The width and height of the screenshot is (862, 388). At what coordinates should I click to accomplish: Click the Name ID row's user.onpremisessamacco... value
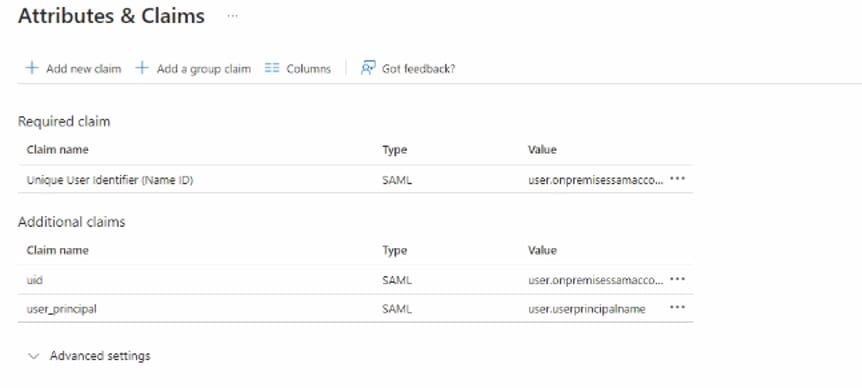[x=596, y=180]
